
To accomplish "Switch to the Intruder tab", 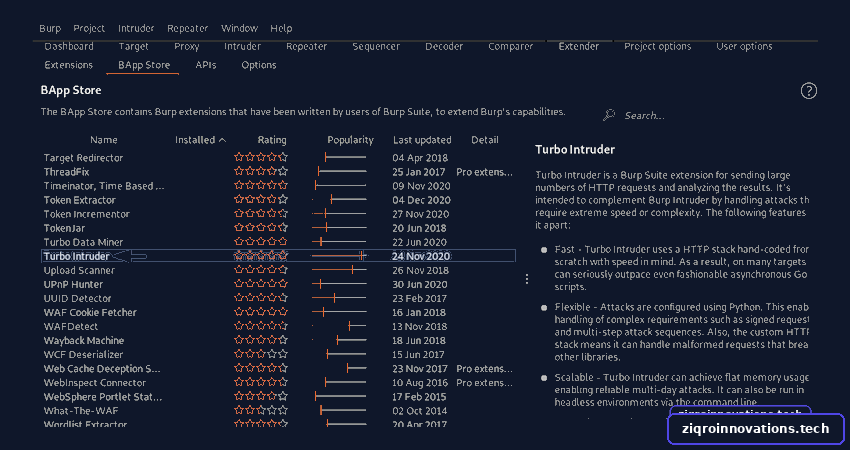I will (x=242, y=47).
